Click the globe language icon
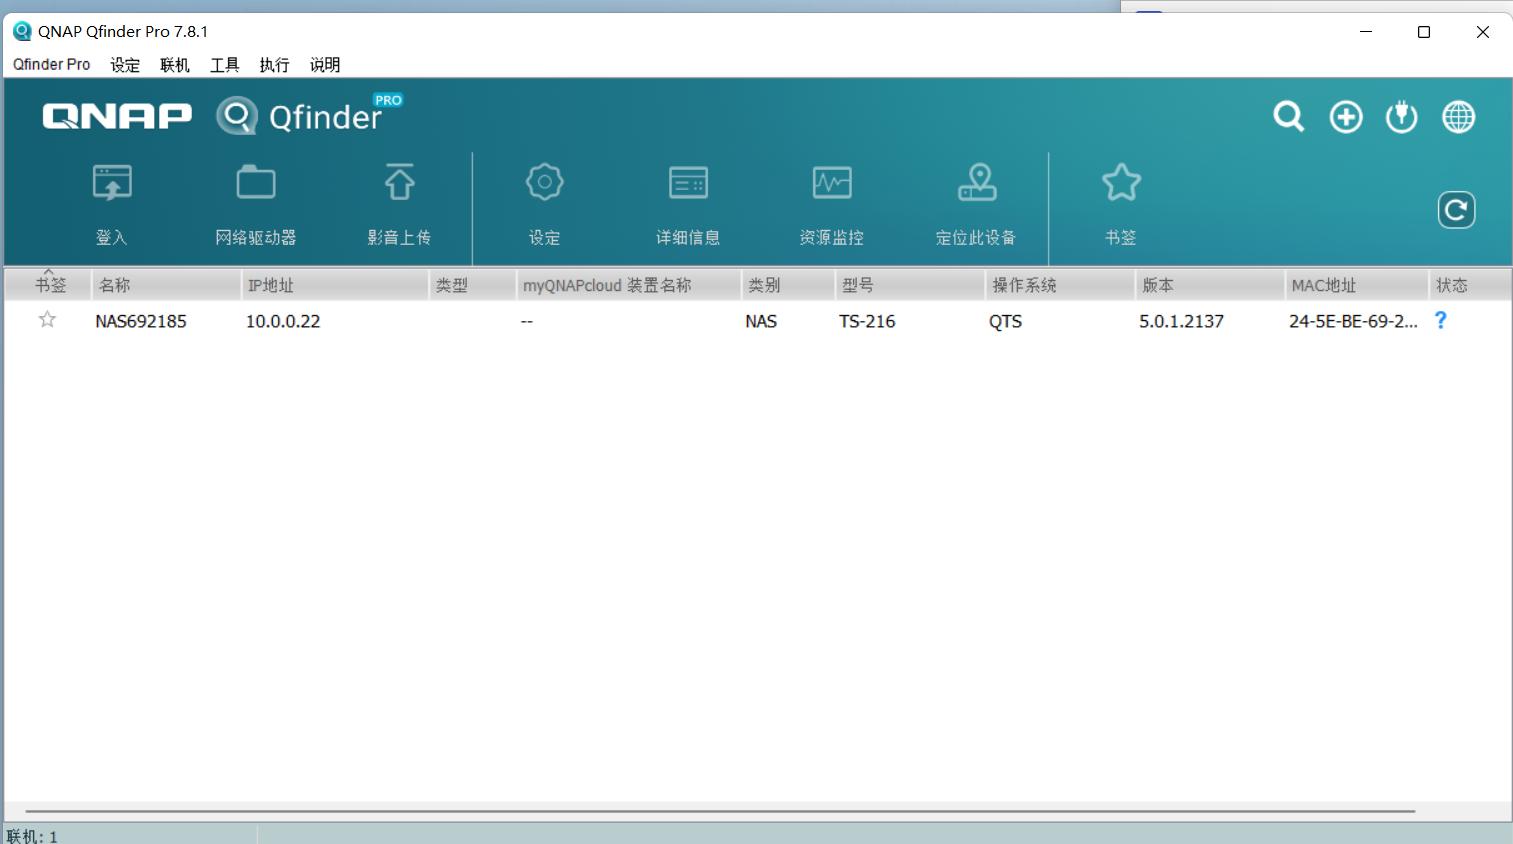Viewport: 1513px width, 844px height. (1458, 116)
